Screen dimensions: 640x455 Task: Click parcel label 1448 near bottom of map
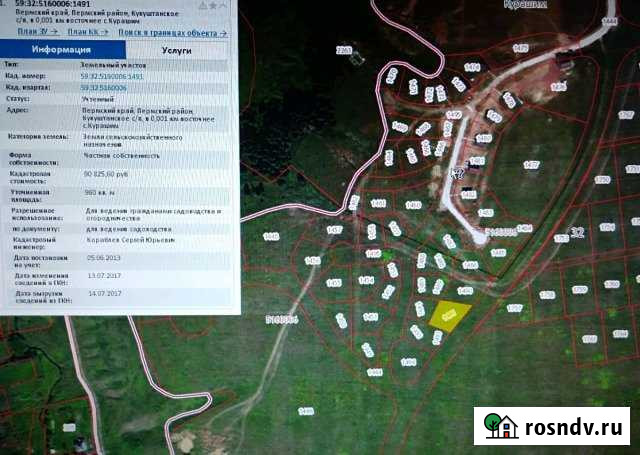pyautogui.click(x=306, y=411)
